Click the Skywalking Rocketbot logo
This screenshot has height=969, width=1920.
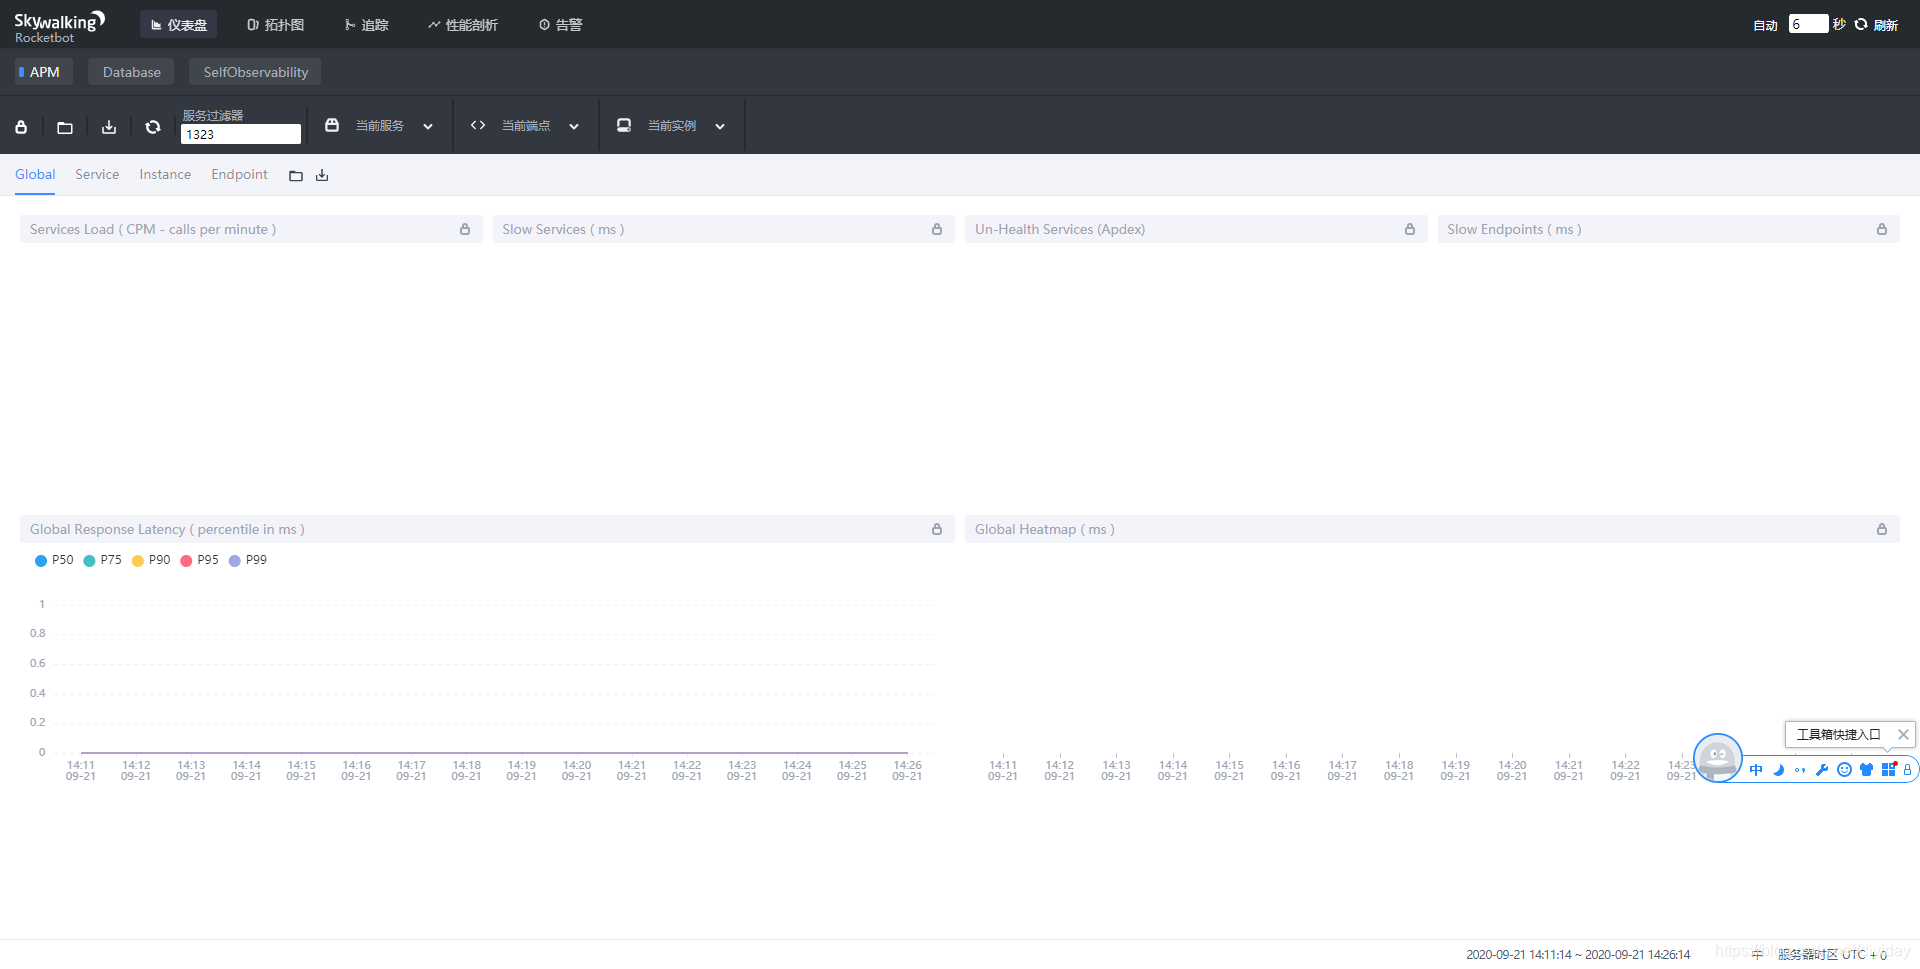59,27
